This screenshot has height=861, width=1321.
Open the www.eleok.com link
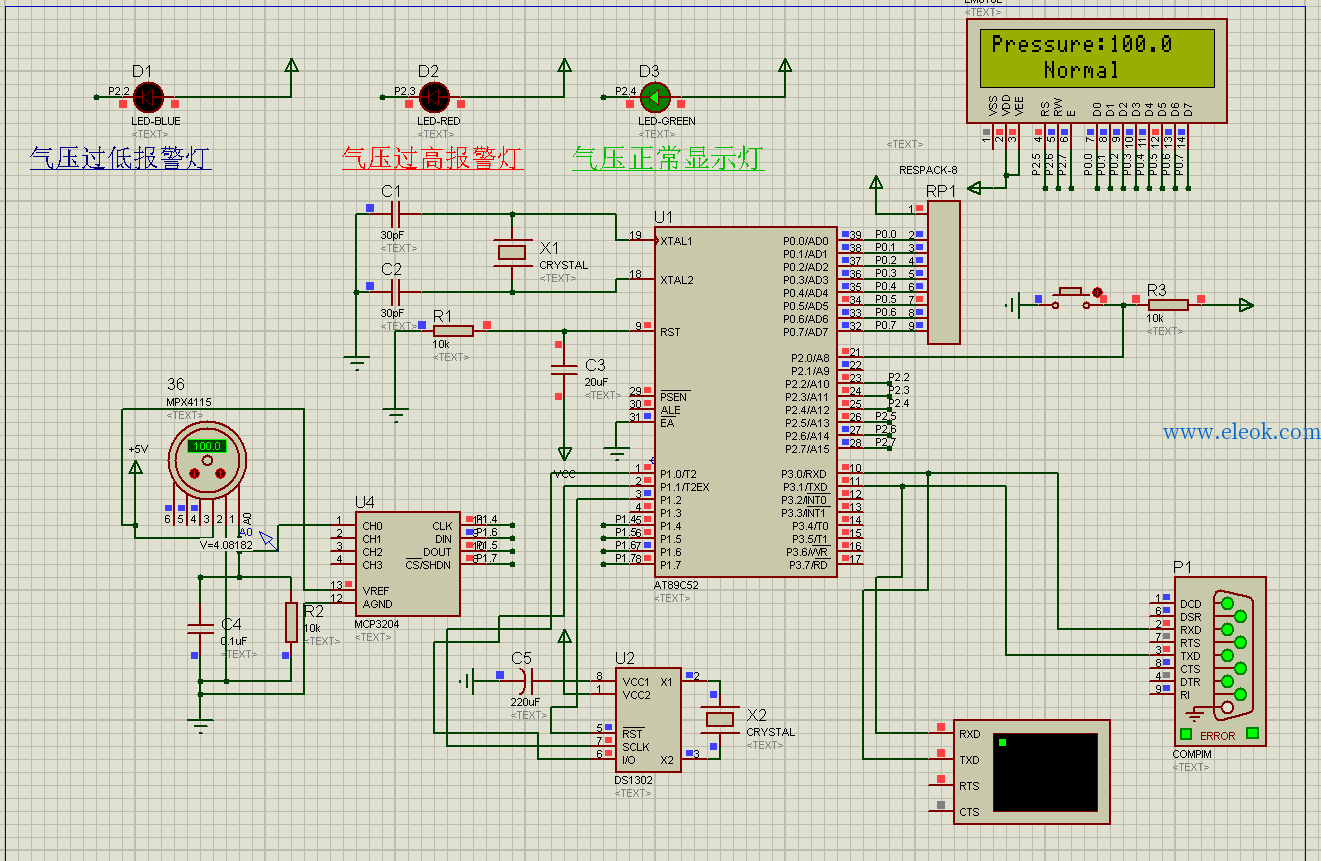click(x=1241, y=432)
